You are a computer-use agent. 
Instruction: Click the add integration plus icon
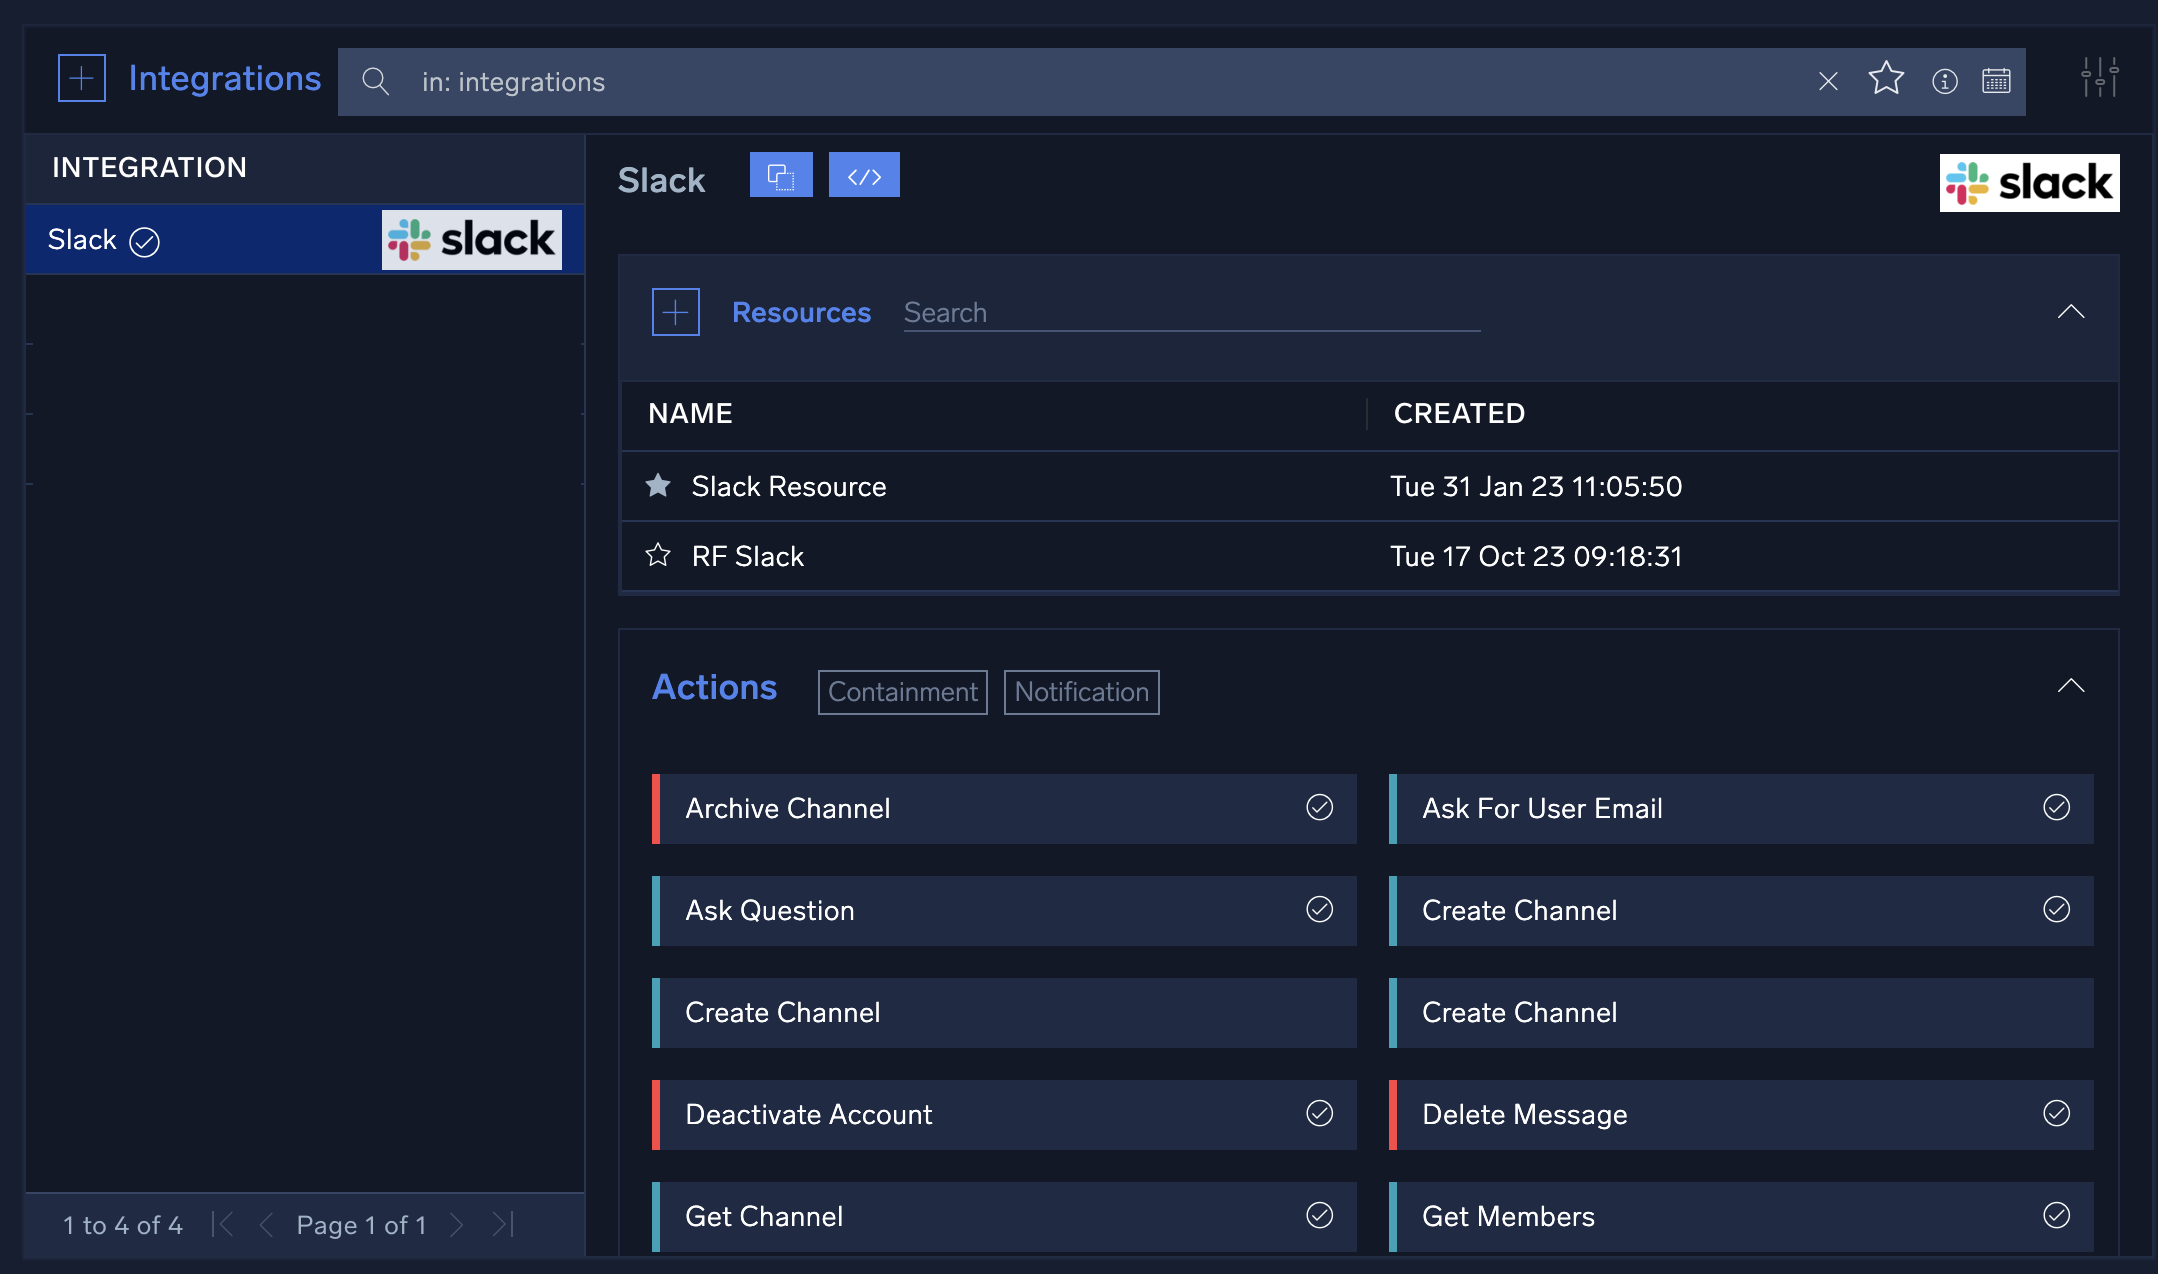pyautogui.click(x=82, y=78)
